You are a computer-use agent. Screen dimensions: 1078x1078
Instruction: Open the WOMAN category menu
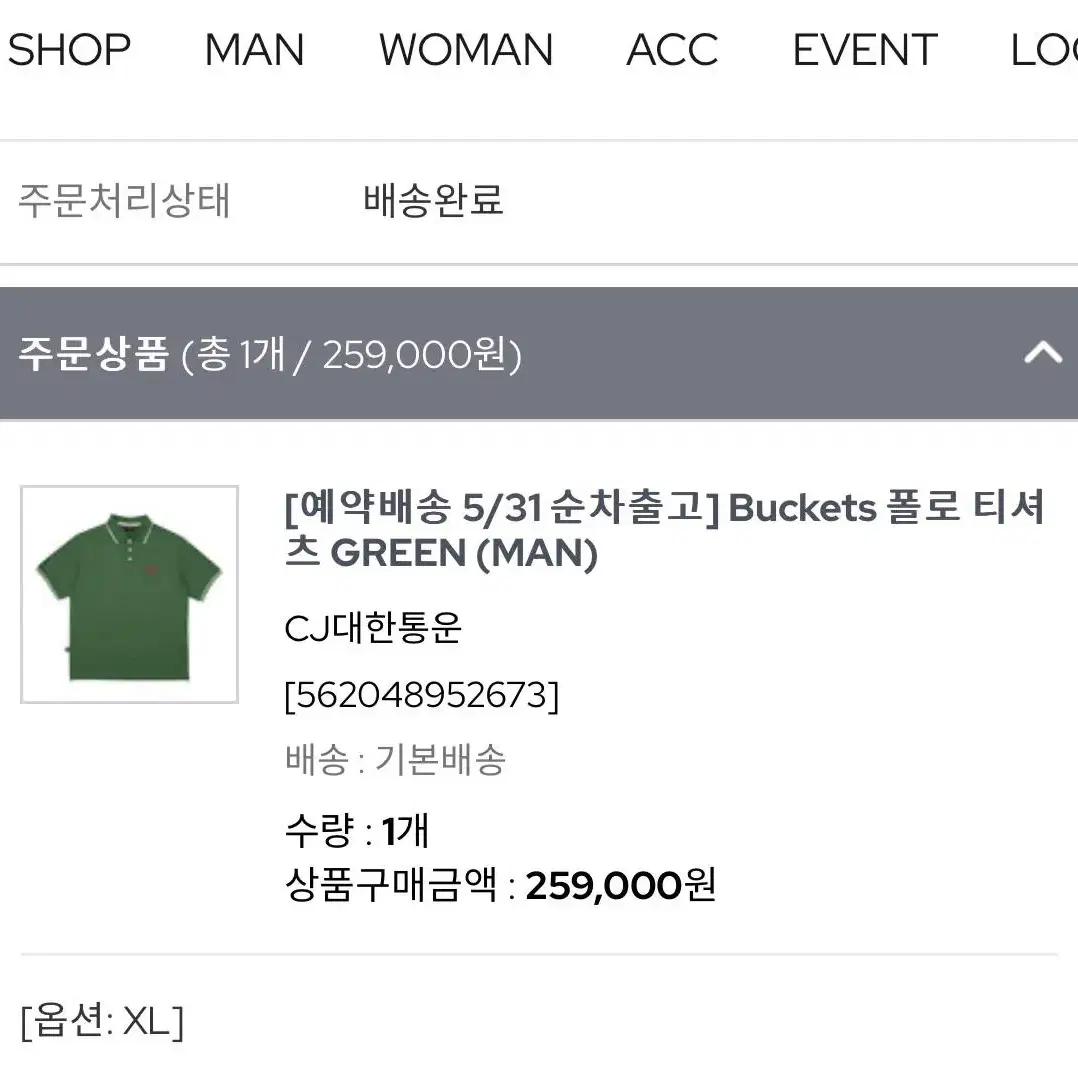pyautogui.click(x=466, y=50)
